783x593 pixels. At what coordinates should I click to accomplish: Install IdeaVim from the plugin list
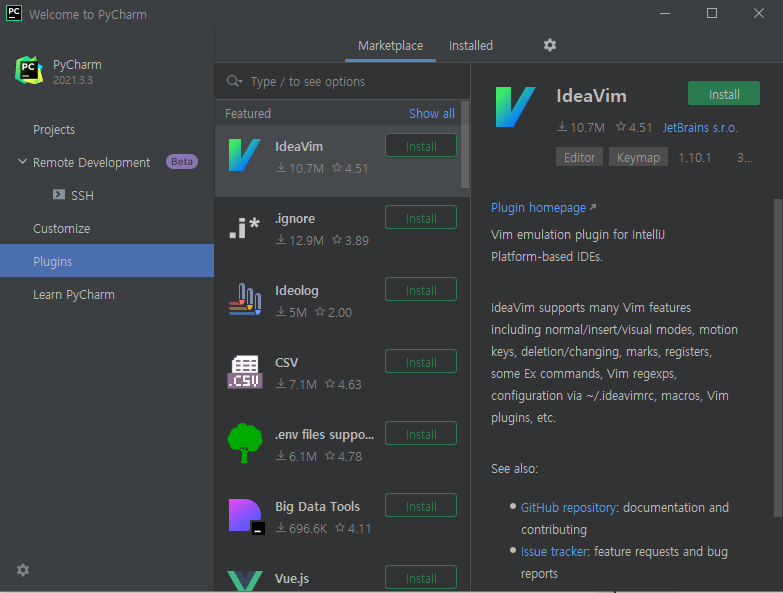tap(421, 146)
